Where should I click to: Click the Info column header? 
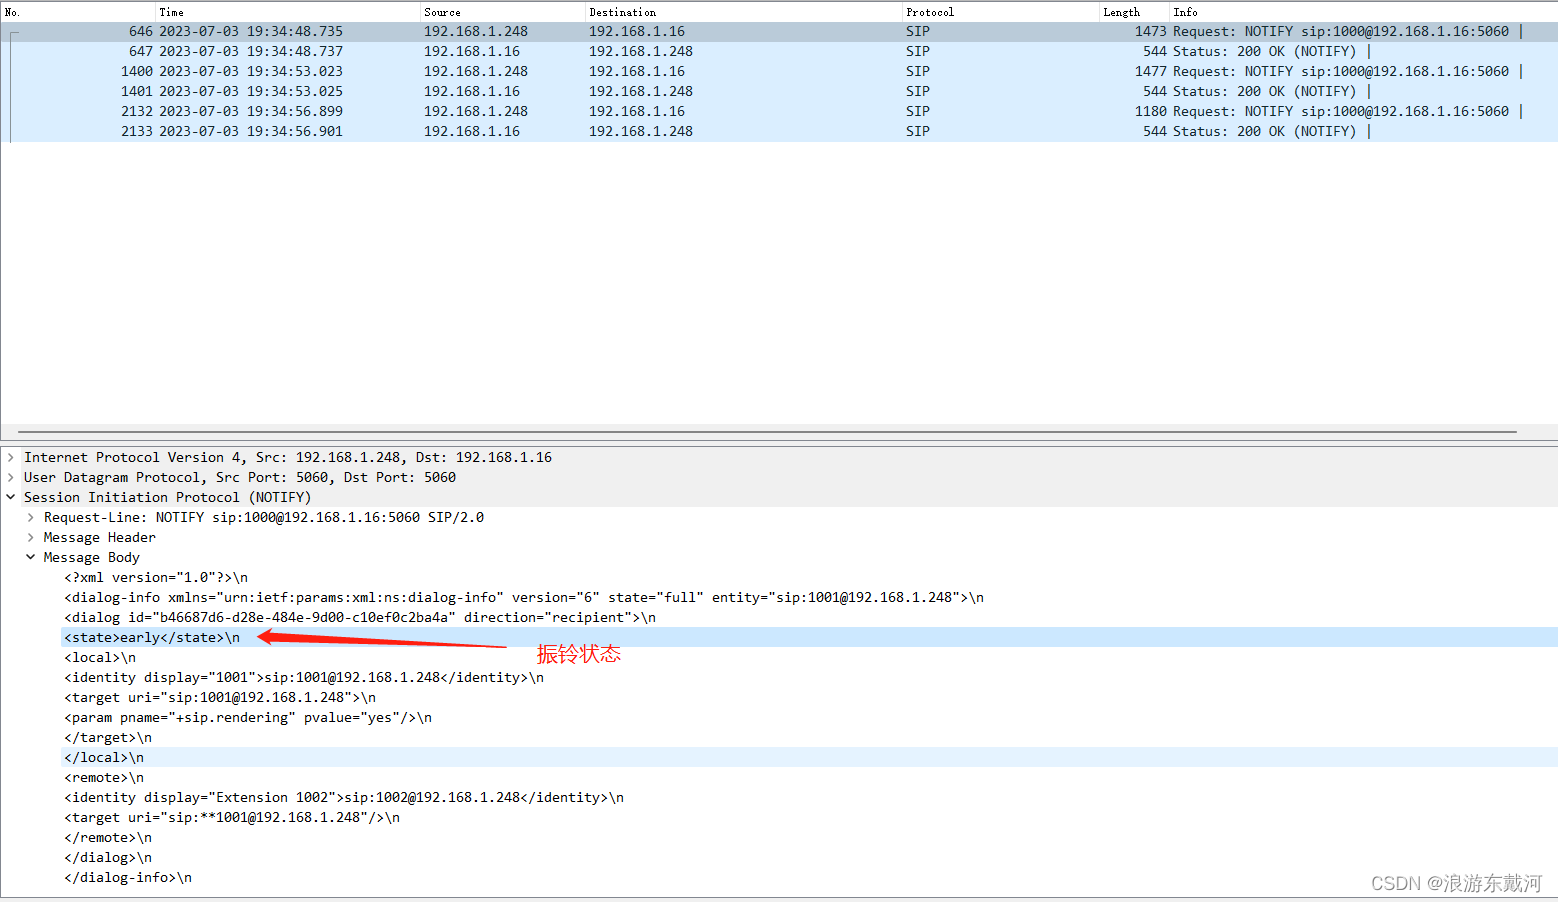(x=1364, y=12)
